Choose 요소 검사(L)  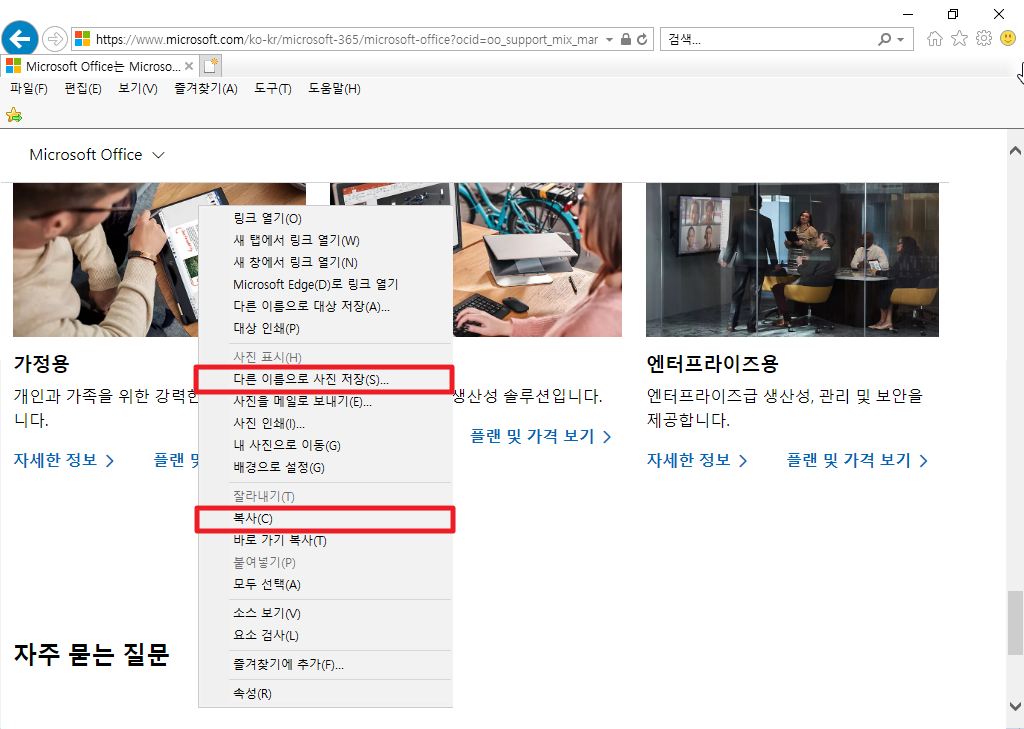325,636
